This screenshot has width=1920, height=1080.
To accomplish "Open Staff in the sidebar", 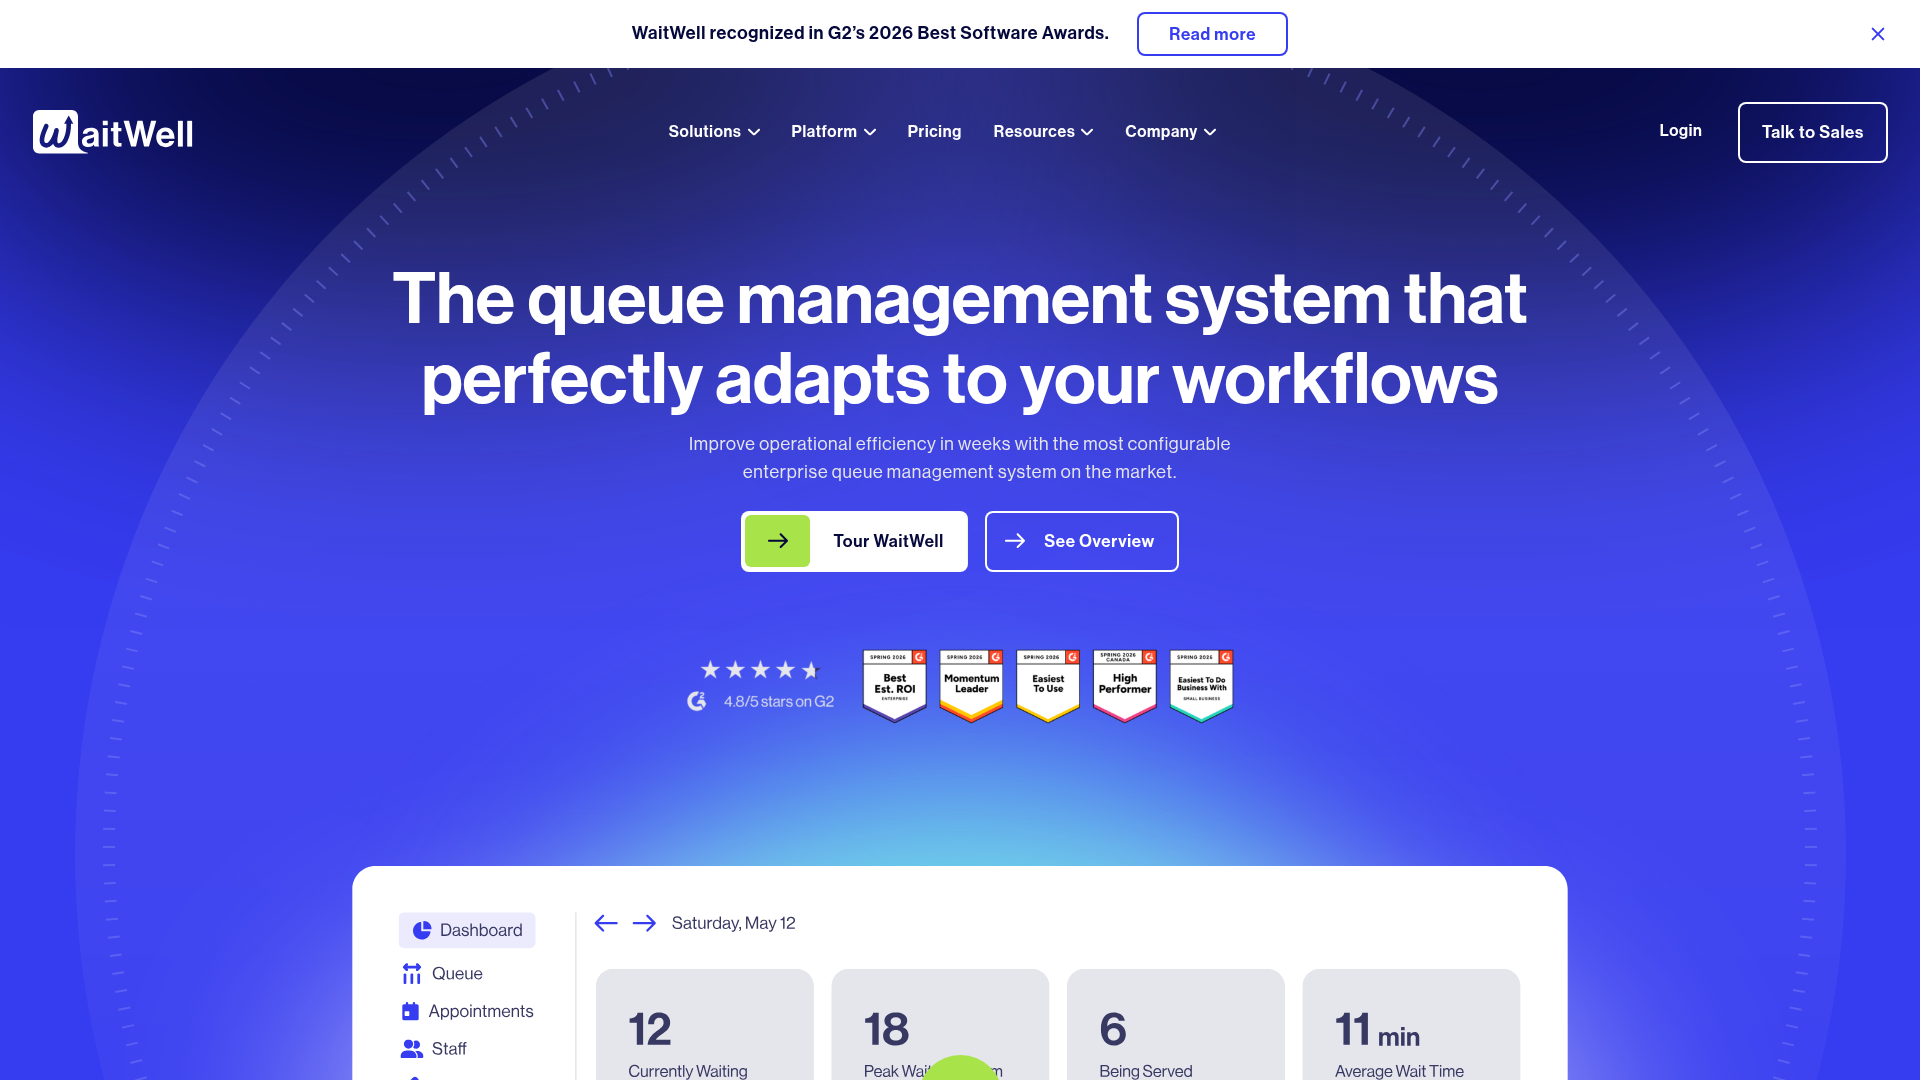I will click(x=434, y=1049).
